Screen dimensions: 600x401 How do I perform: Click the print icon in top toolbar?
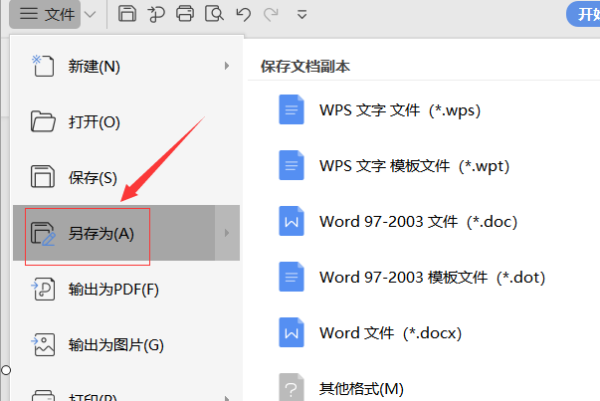[184, 14]
